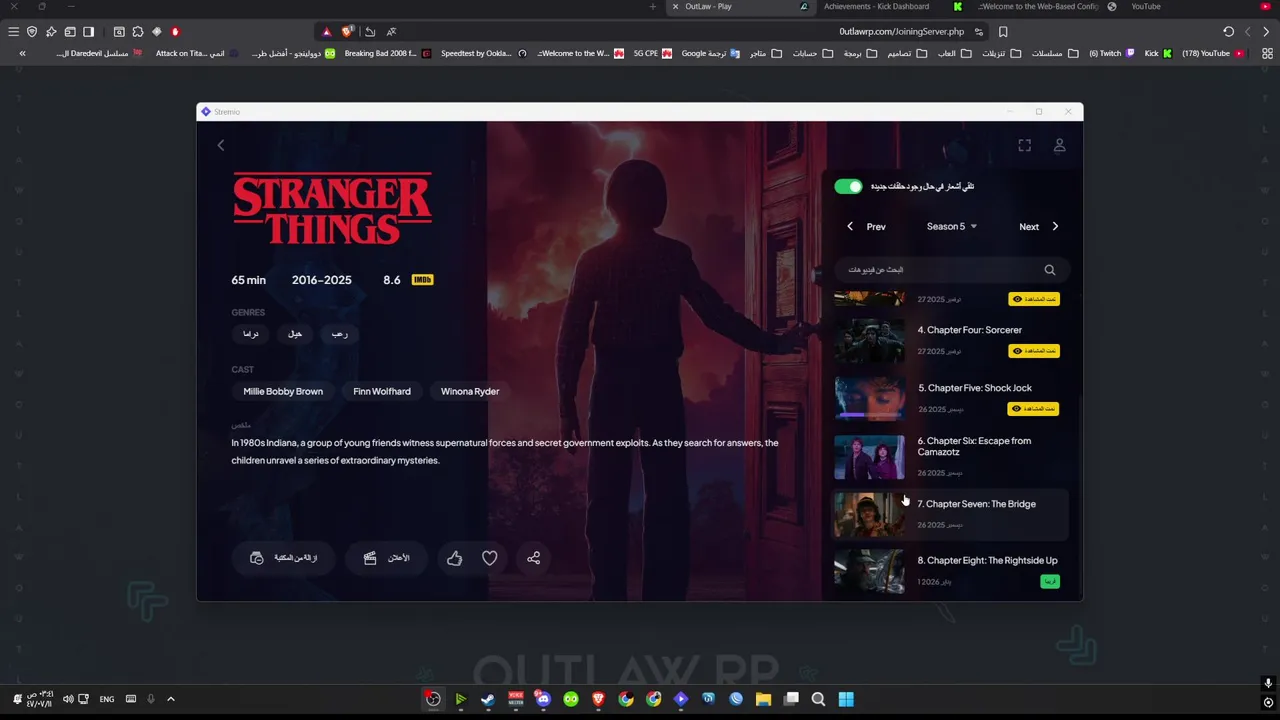Open Windows Start button in taskbar
The image size is (1280, 720).
click(846, 699)
